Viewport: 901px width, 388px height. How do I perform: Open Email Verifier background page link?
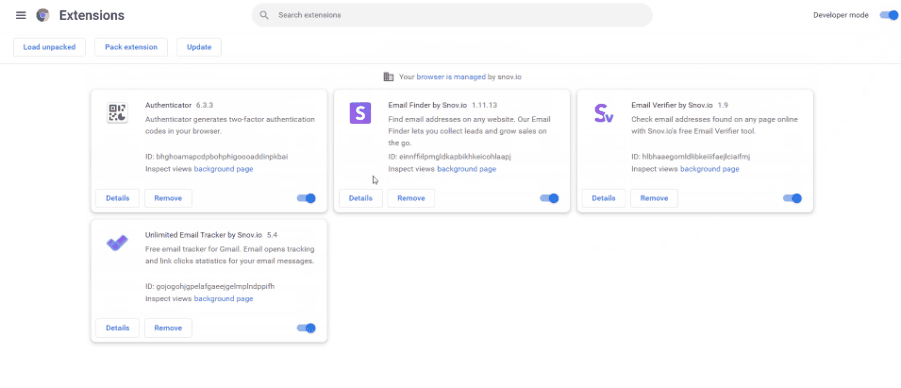710,169
